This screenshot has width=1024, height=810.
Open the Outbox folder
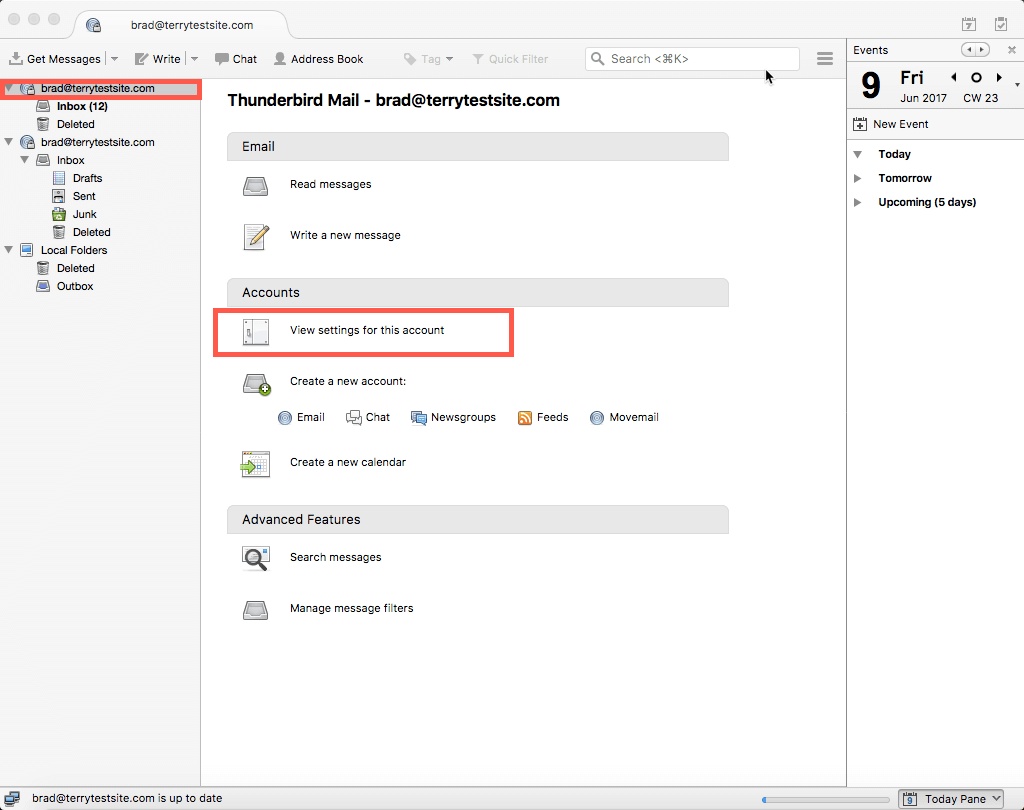(74, 286)
